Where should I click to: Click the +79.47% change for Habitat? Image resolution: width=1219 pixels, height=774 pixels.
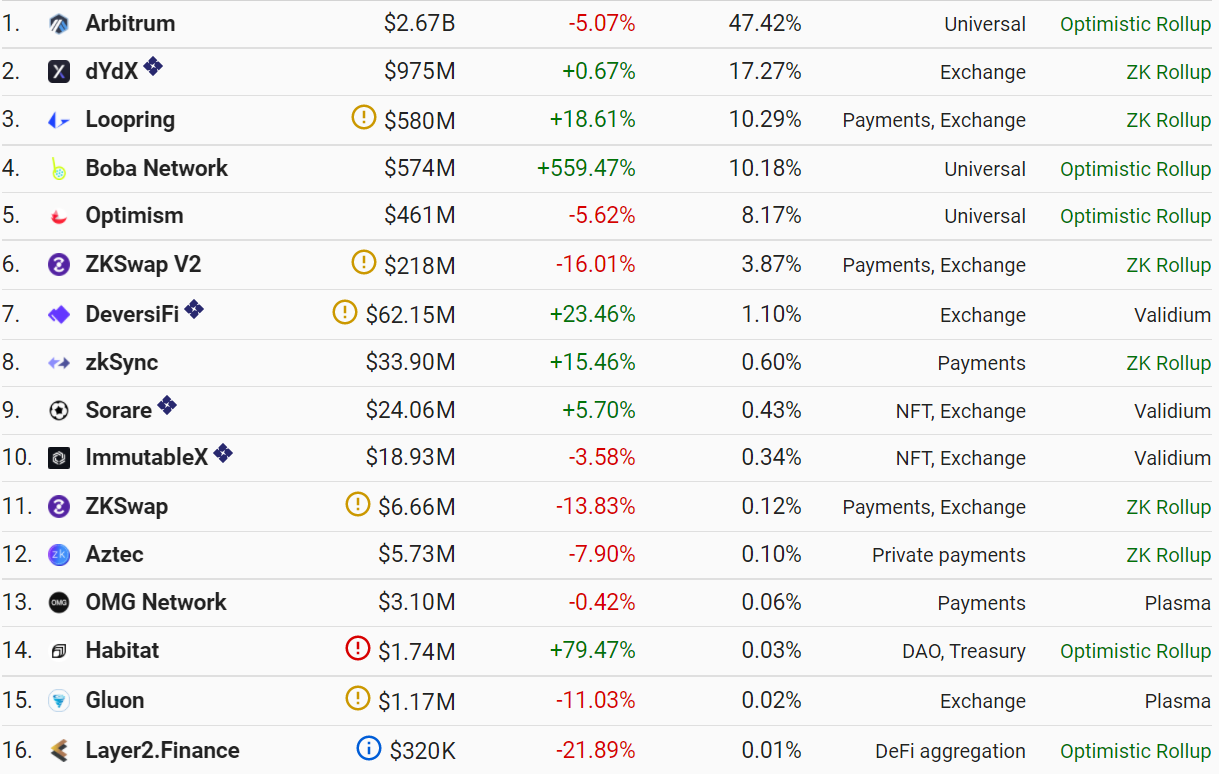coord(593,650)
